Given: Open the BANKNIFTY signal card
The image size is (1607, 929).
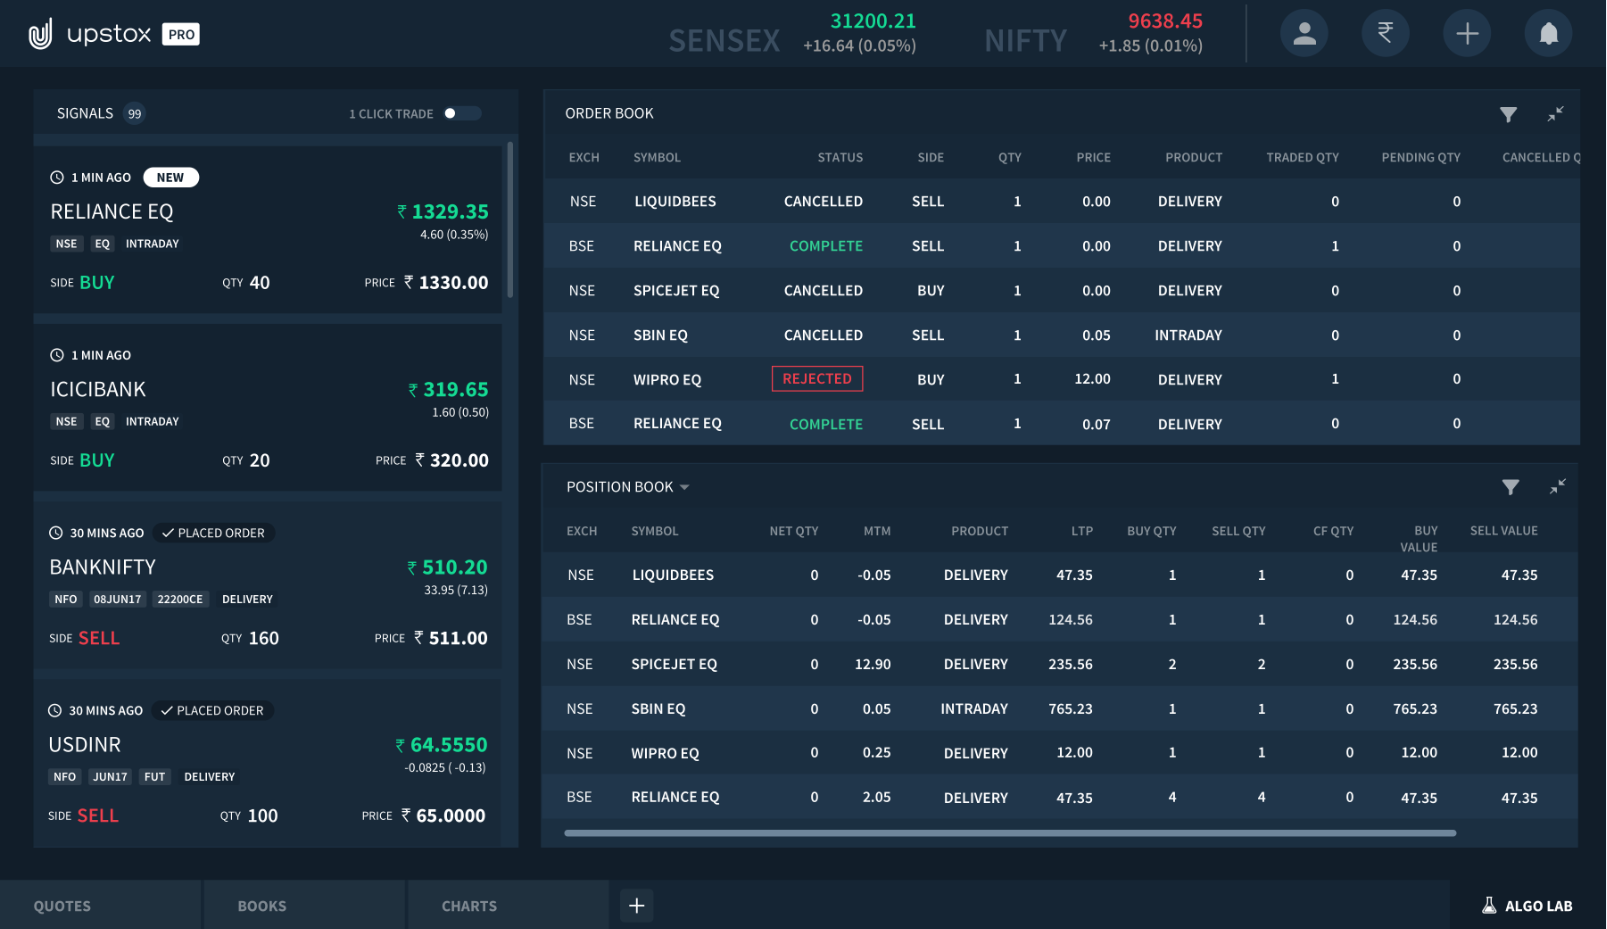Looking at the screenshot, I should 268,586.
